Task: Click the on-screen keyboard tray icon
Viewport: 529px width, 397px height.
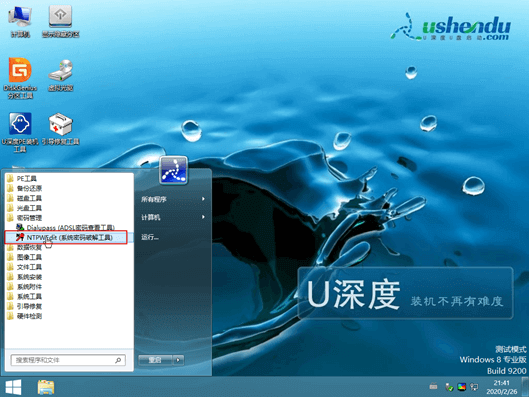Action: [434, 386]
